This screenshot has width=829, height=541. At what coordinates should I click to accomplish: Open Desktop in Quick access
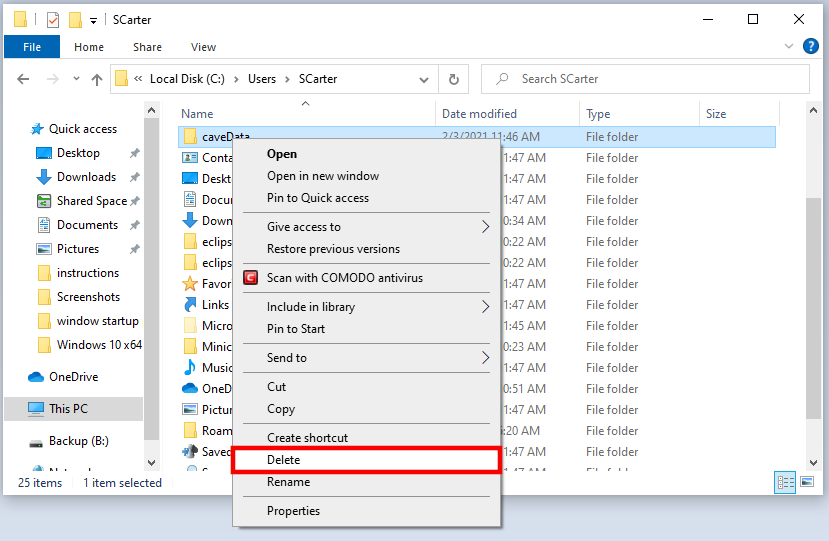pos(78,153)
